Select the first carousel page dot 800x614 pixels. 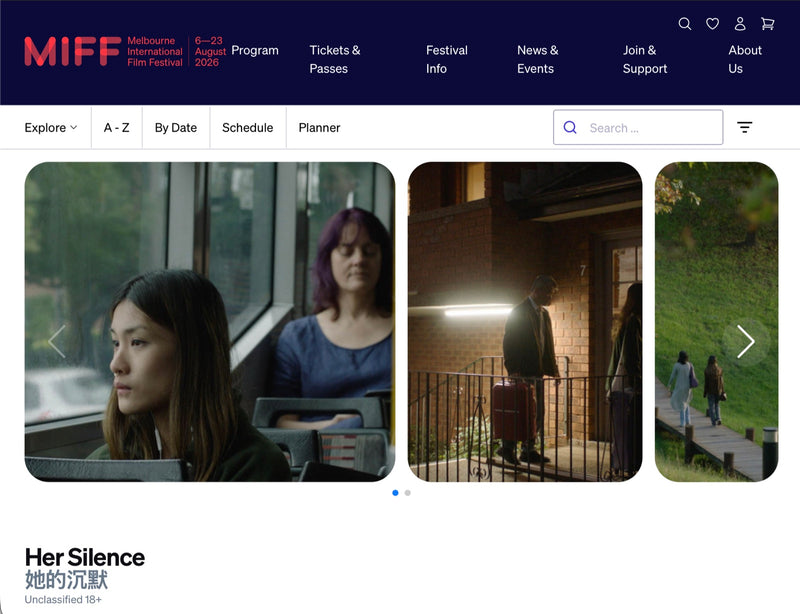(x=395, y=493)
